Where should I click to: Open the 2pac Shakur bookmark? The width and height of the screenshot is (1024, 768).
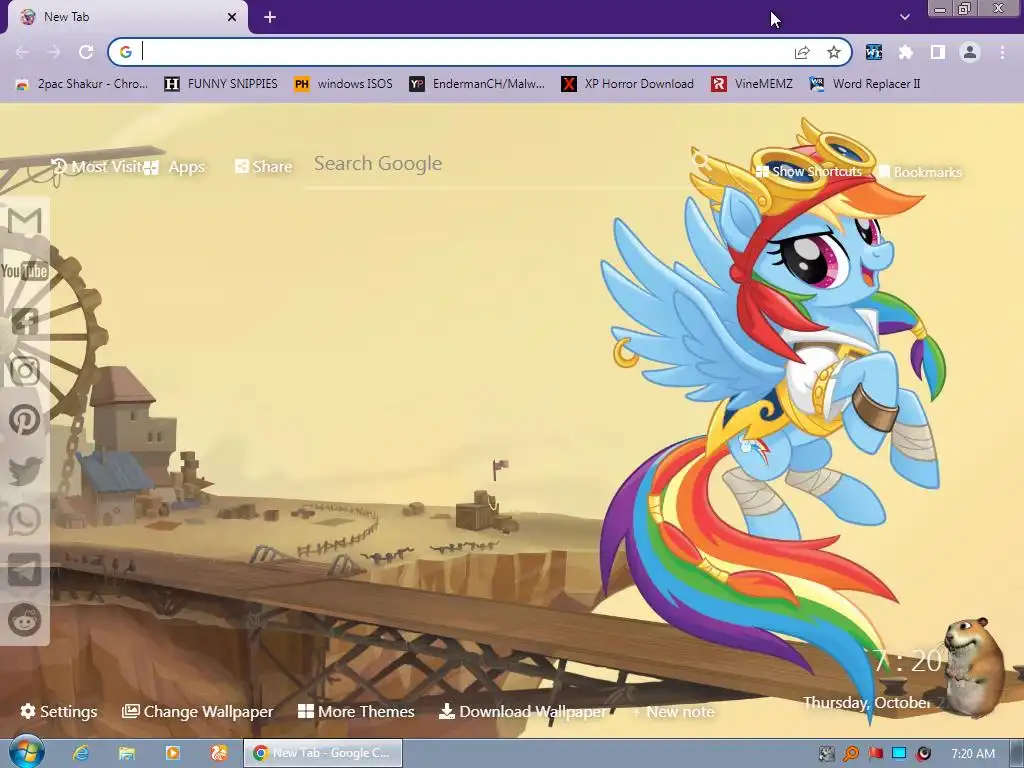[82, 84]
